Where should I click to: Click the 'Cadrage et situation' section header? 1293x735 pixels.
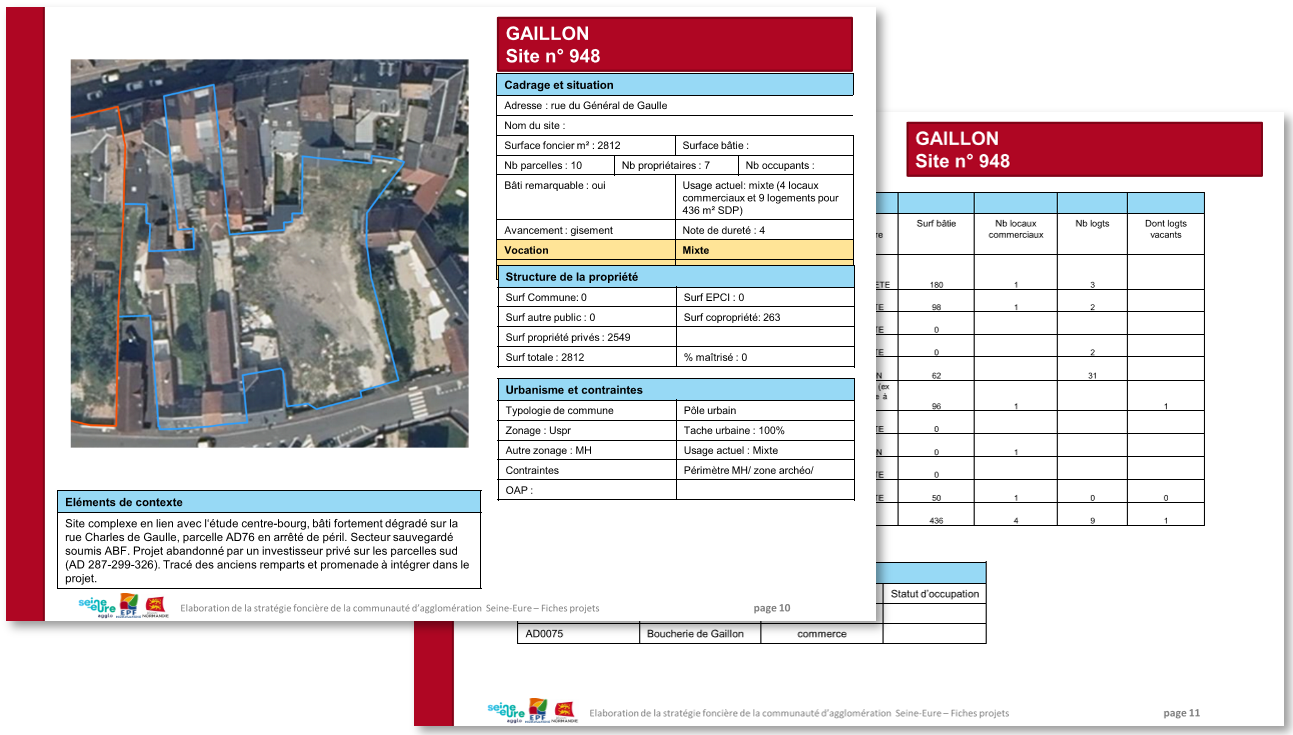(x=675, y=85)
